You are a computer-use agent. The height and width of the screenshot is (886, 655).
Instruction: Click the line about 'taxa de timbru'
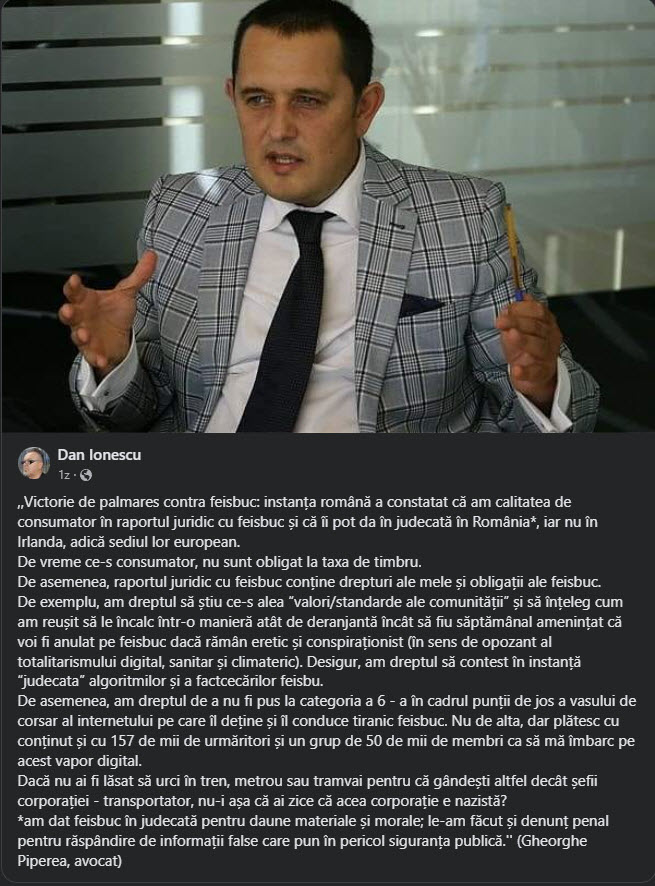coord(220,562)
